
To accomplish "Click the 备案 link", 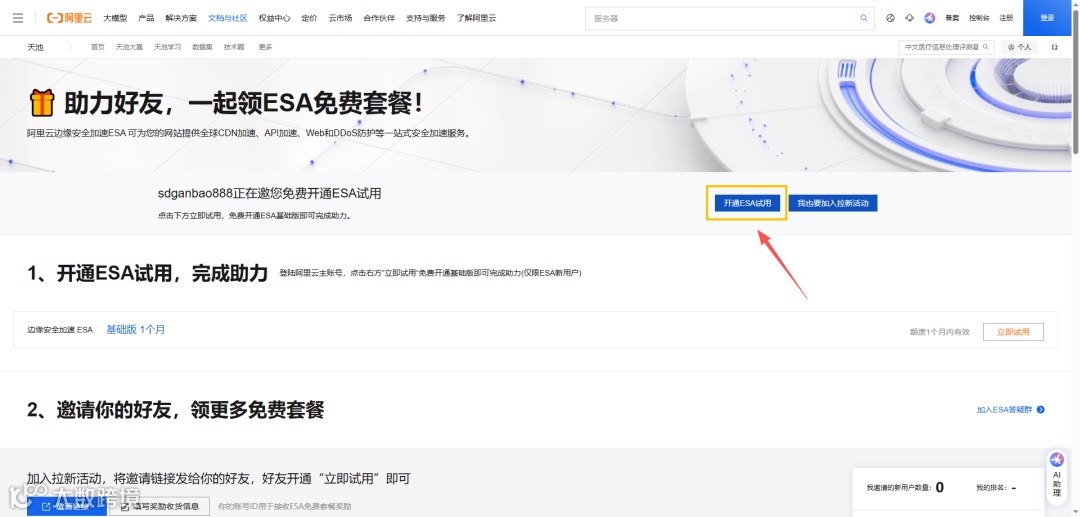I will click(x=953, y=18).
